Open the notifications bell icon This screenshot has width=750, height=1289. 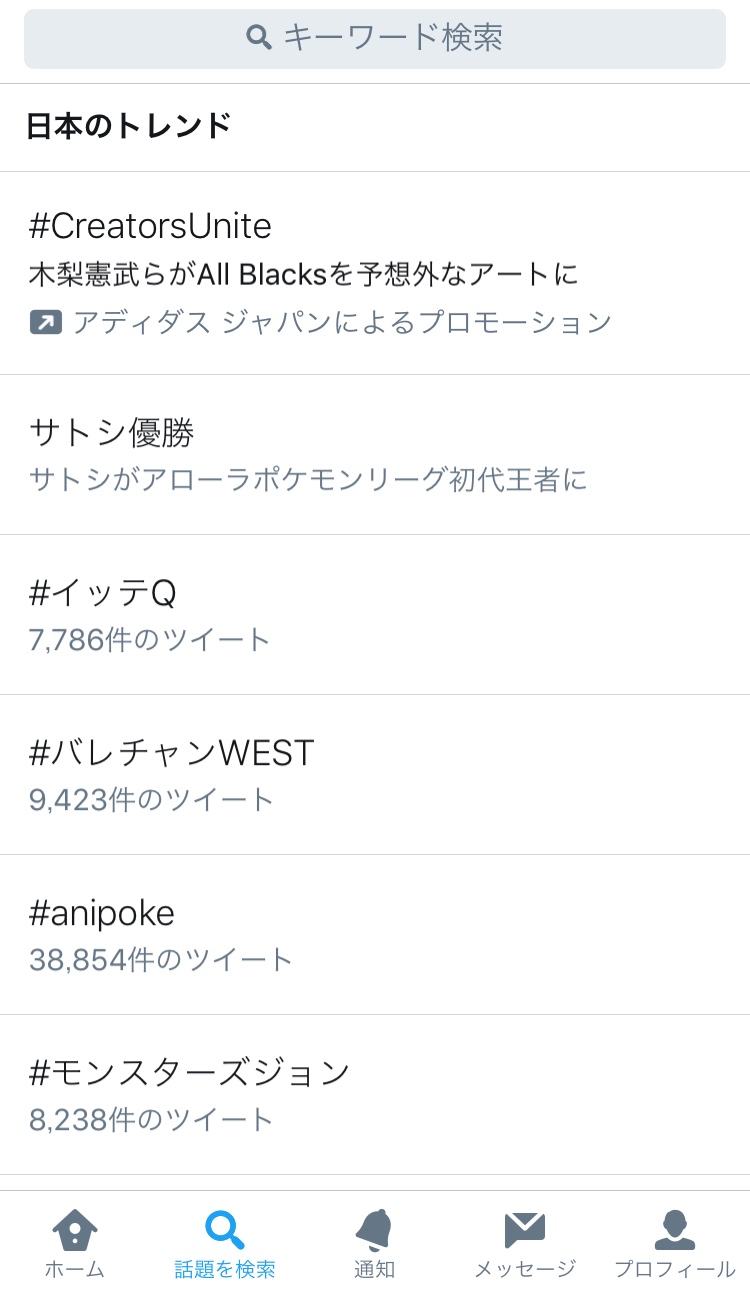[374, 1229]
